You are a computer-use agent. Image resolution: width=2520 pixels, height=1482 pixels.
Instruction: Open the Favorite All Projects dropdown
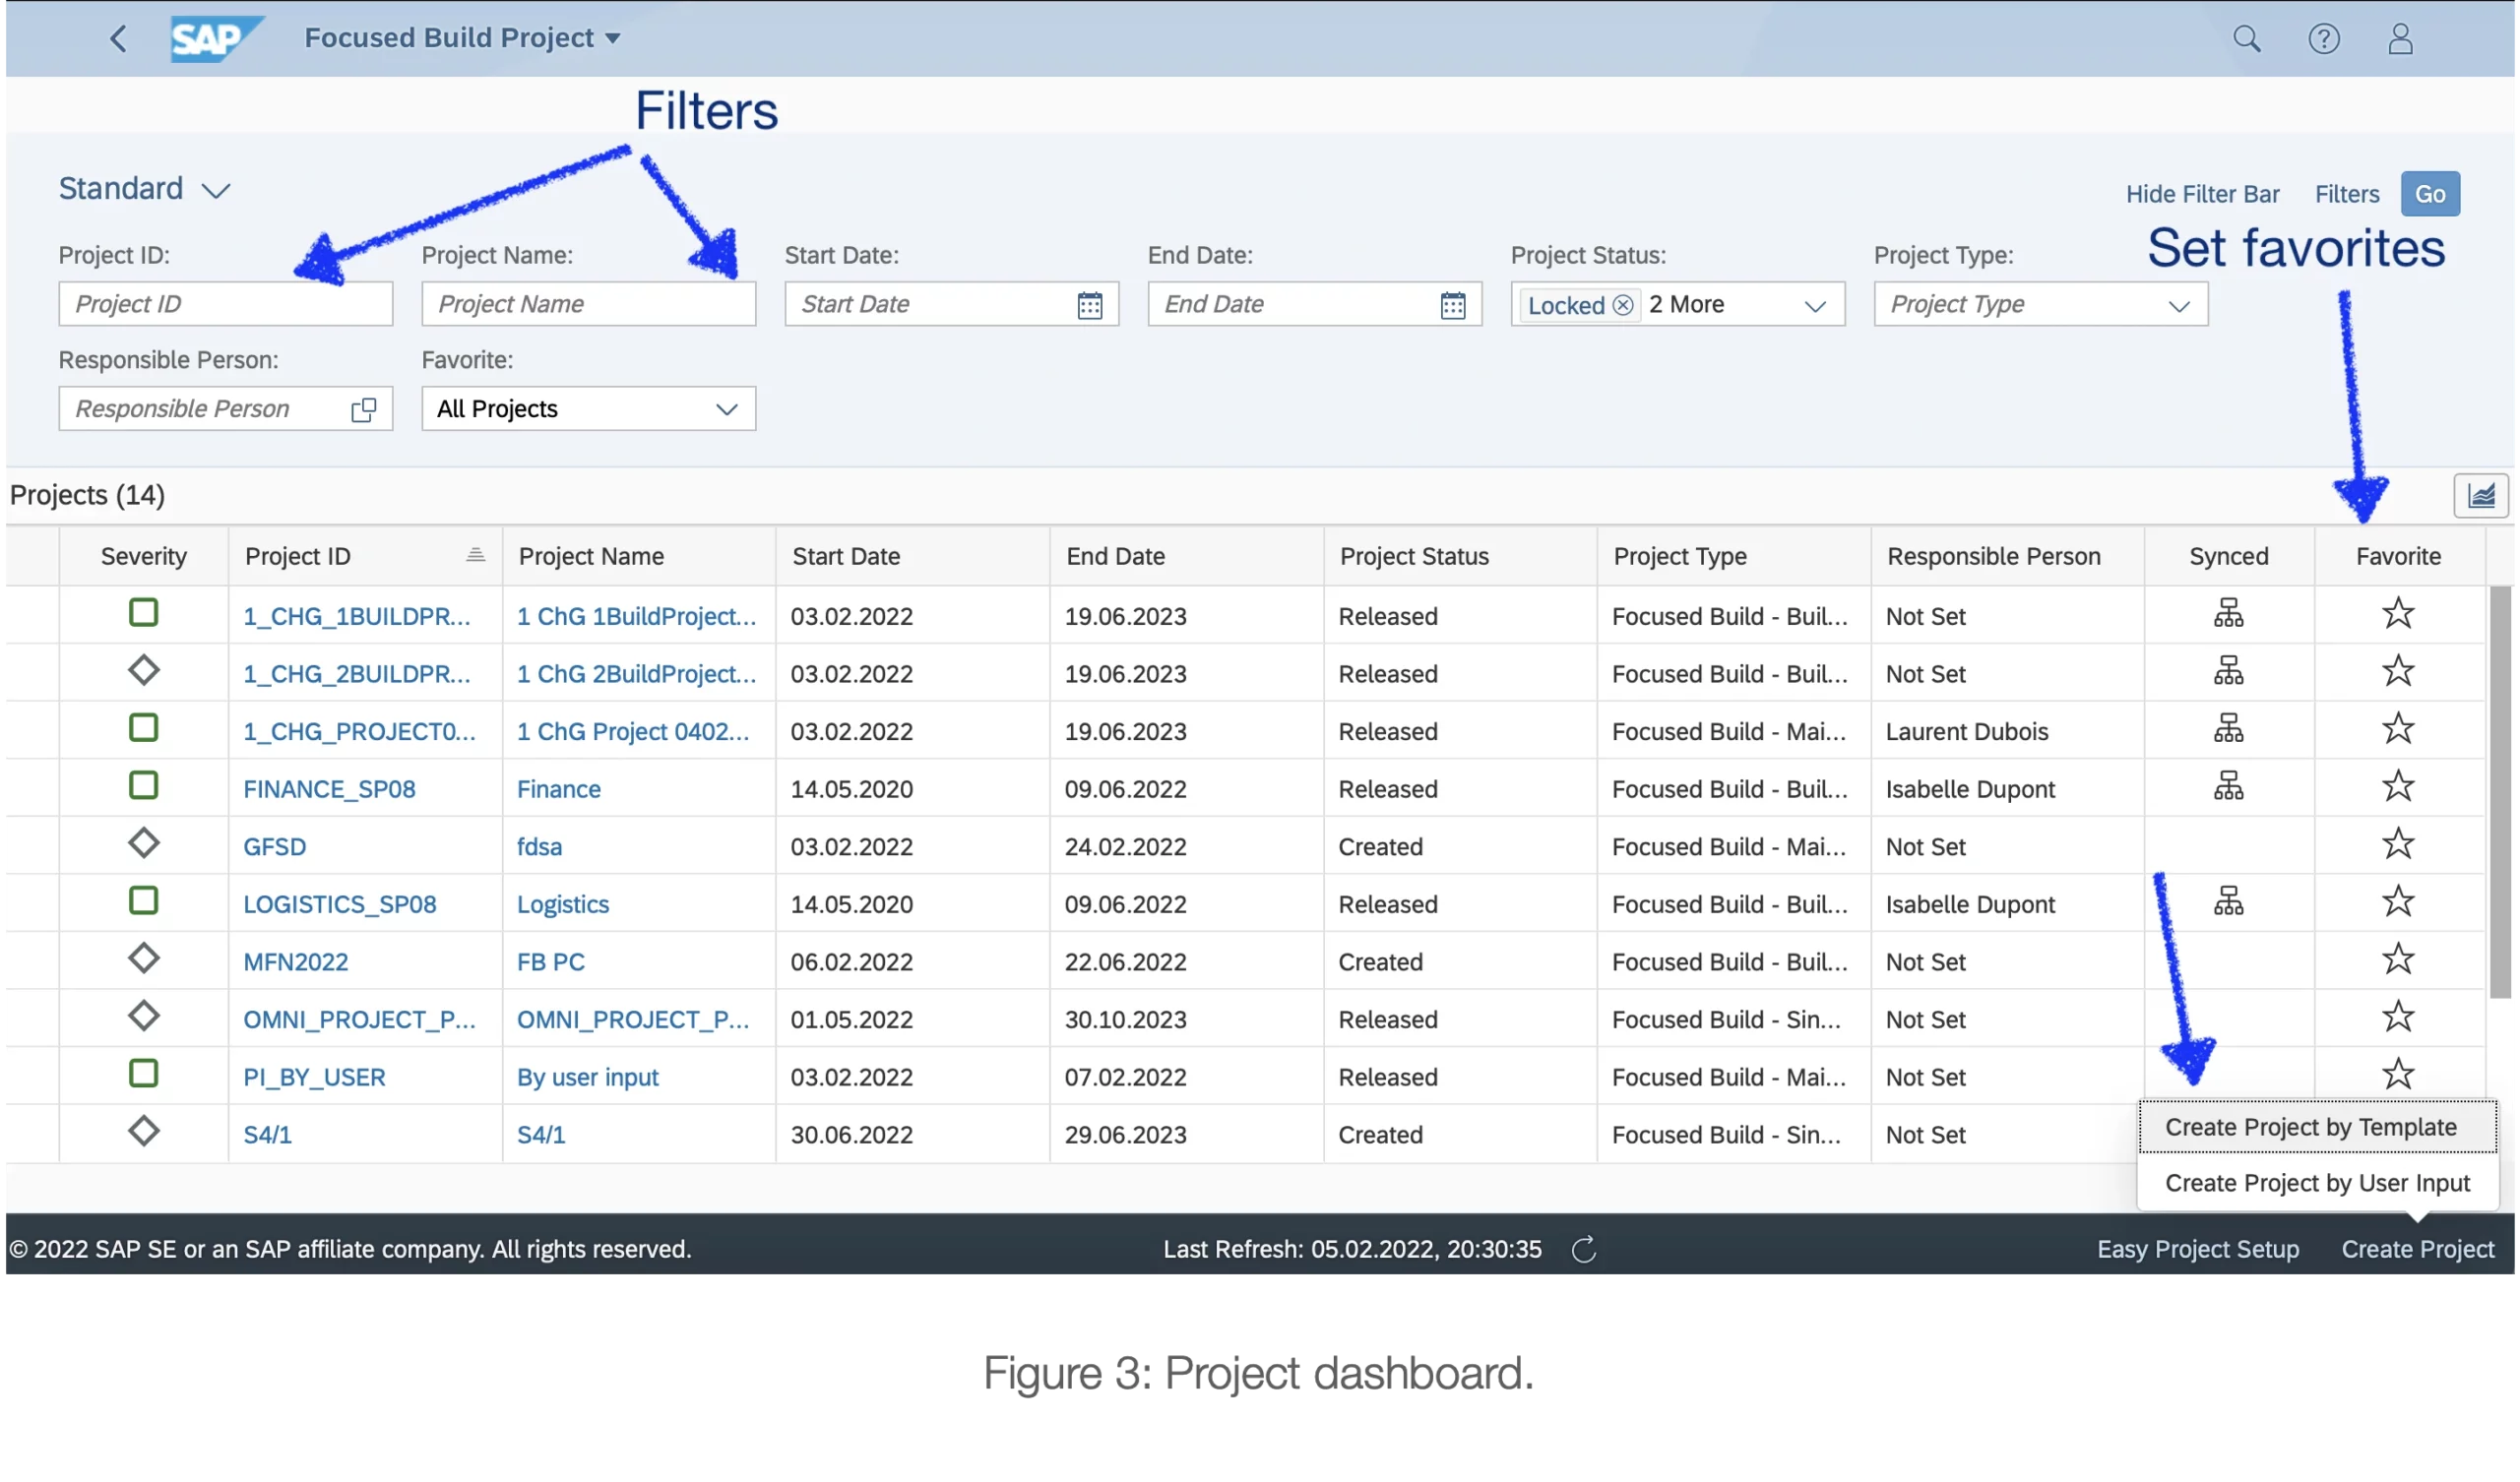pyautogui.click(x=726, y=409)
